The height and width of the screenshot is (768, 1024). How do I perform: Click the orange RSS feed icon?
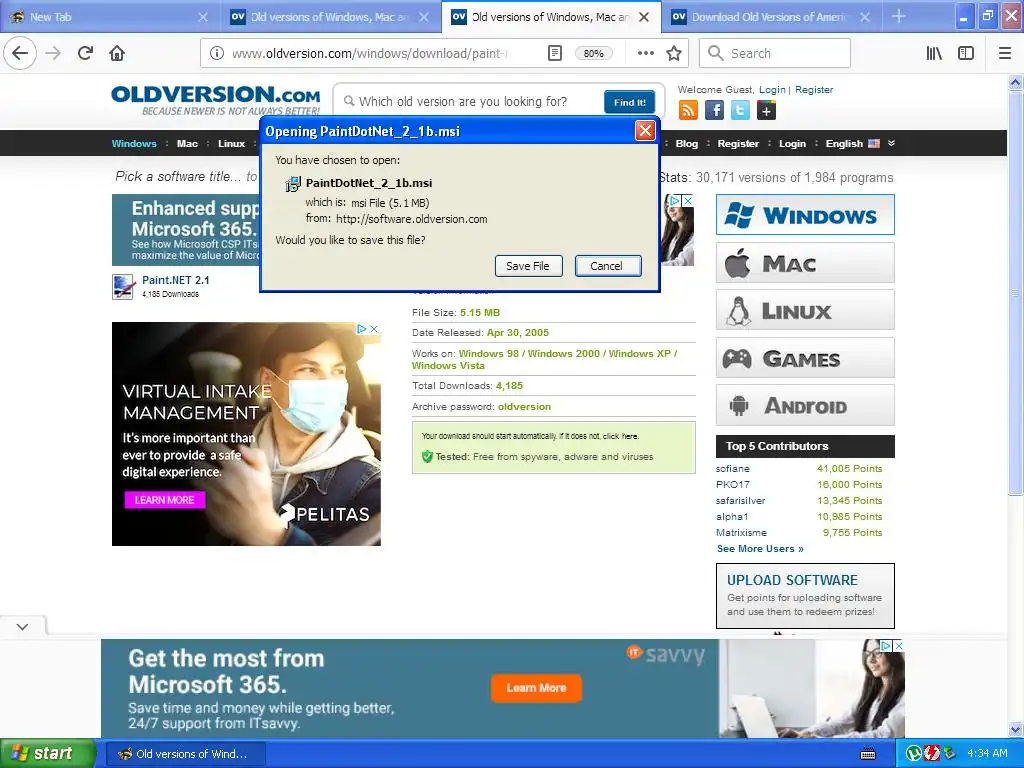pos(688,110)
